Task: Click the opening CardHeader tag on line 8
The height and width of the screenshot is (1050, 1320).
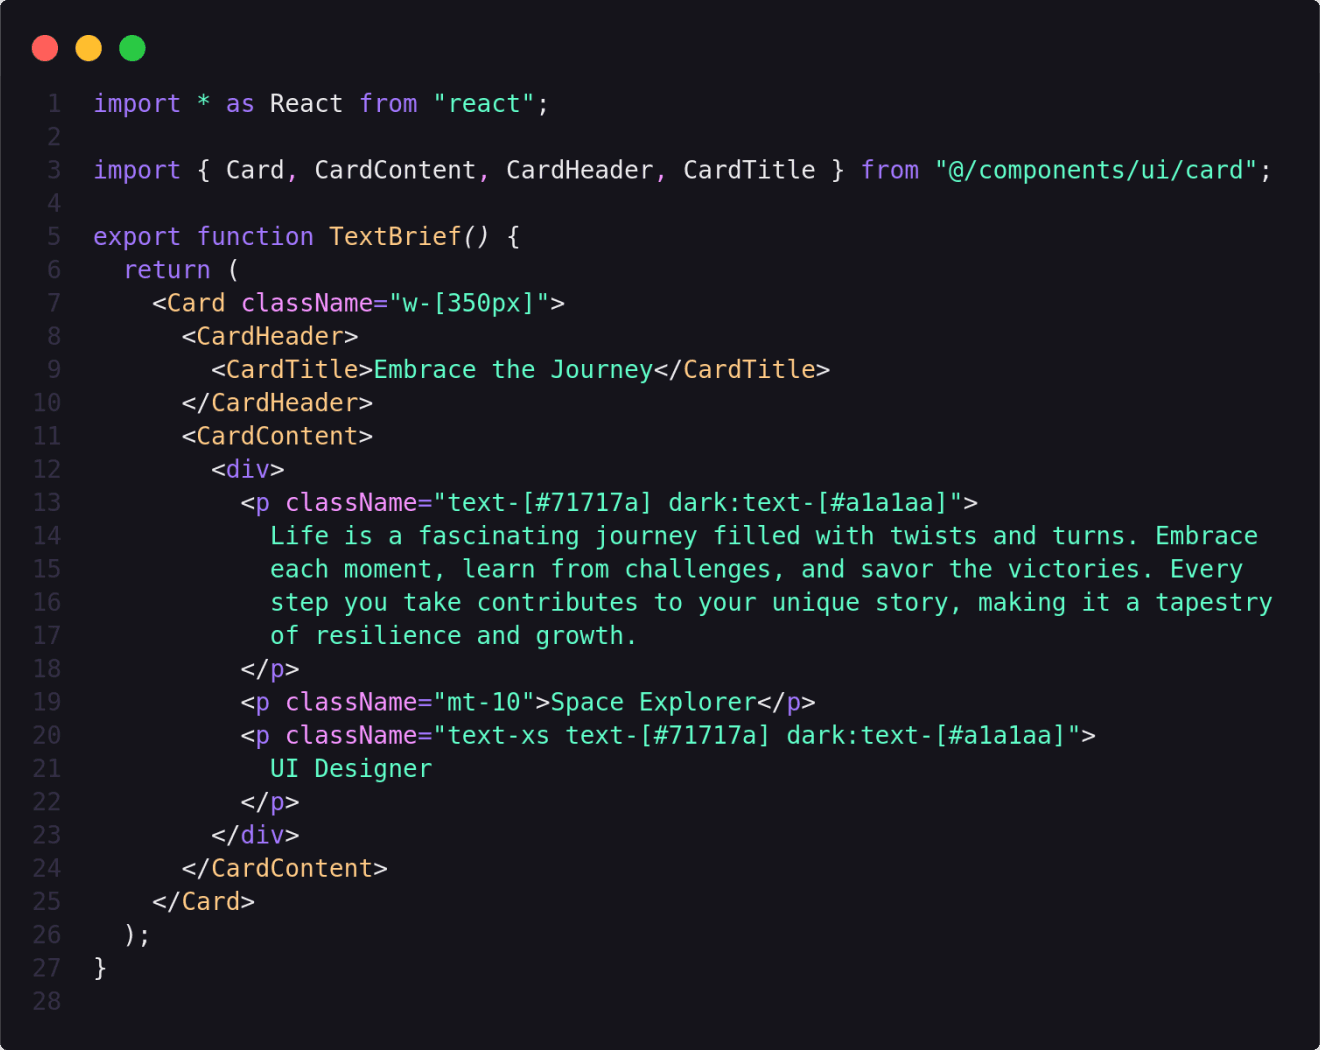Action: click(270, 337)
